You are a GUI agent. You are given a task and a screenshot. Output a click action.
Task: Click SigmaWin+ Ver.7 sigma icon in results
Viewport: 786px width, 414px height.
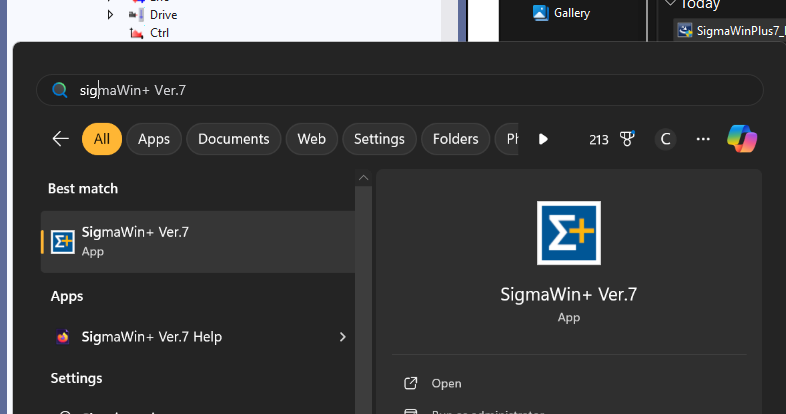[x=63, y=242]
